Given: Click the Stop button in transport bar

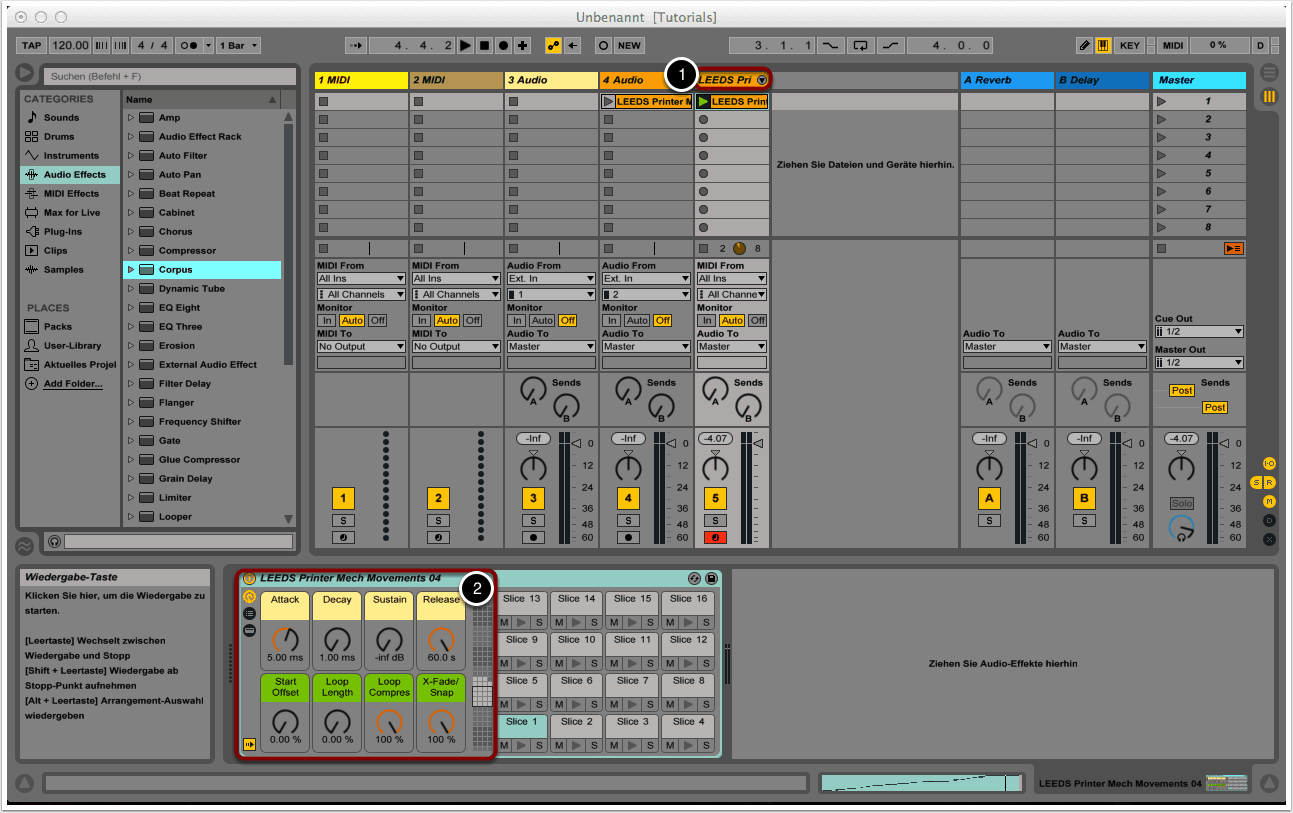Looking at the screenshot, I should tap(484, 46).
